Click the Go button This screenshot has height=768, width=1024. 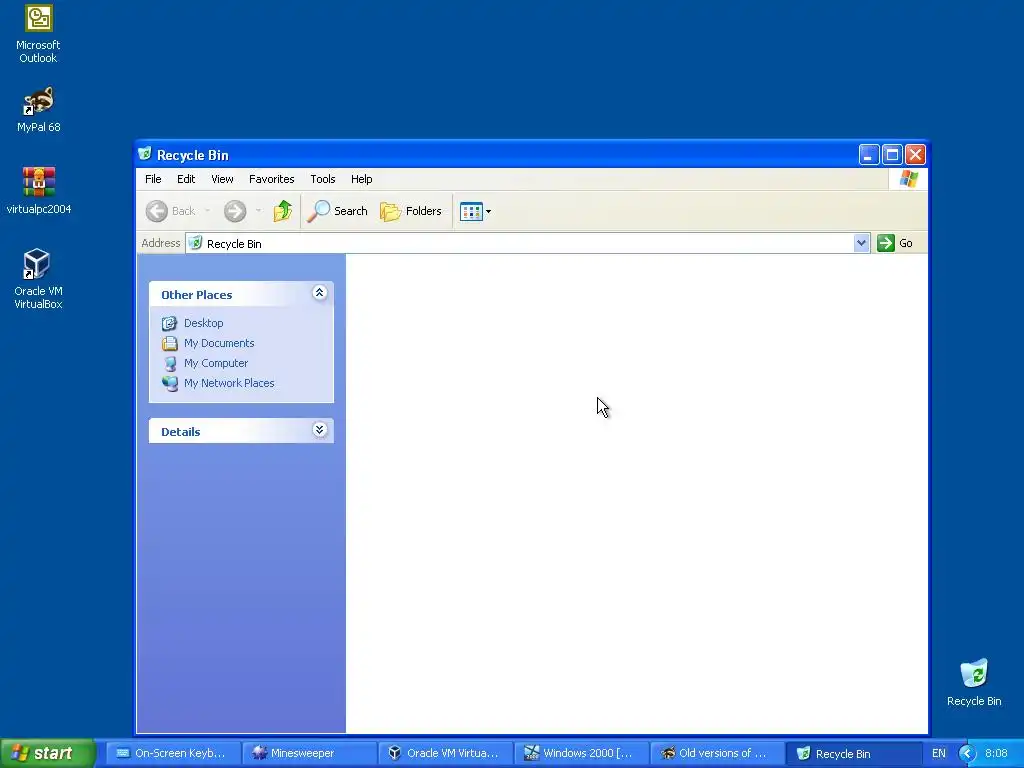(895, 243)
